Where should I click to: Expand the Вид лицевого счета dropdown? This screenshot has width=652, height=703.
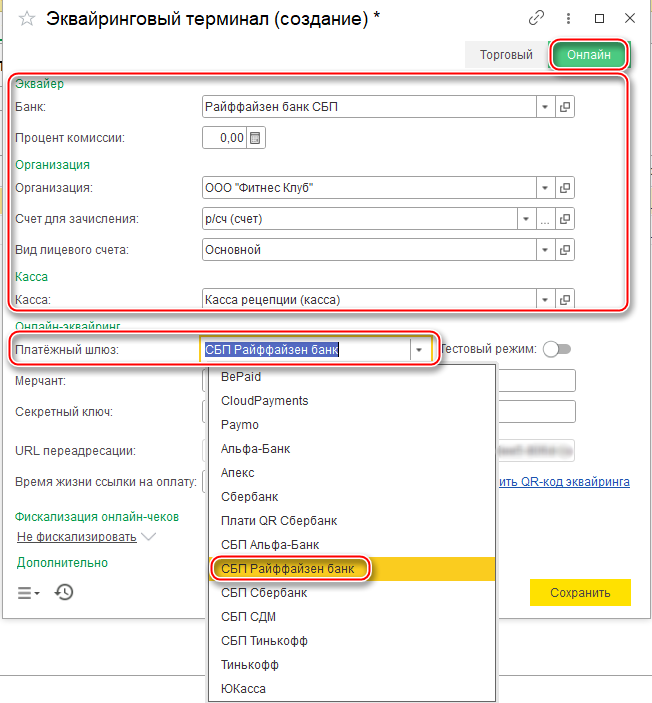click(545, 250)
